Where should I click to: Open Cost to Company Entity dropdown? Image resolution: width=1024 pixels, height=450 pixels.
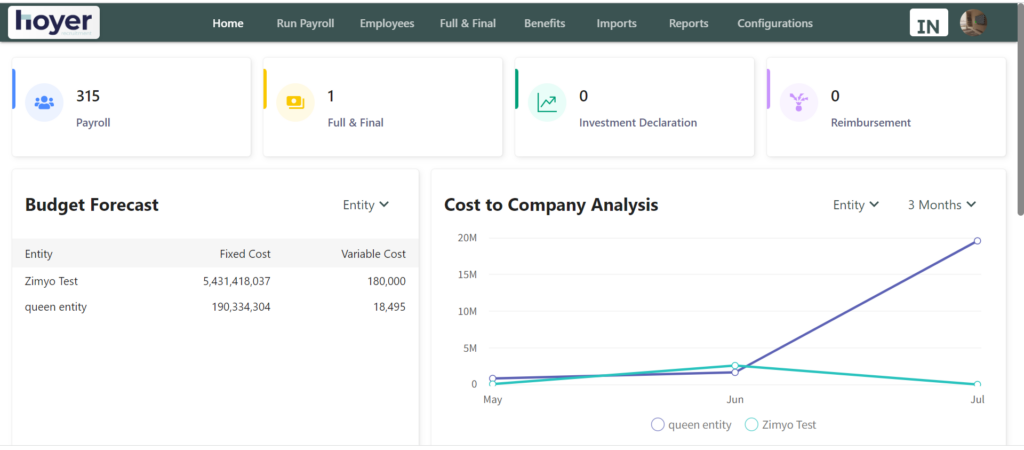pos(856,205)
